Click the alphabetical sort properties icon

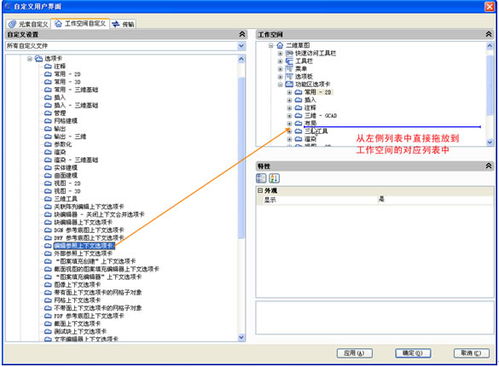(274, 178)
